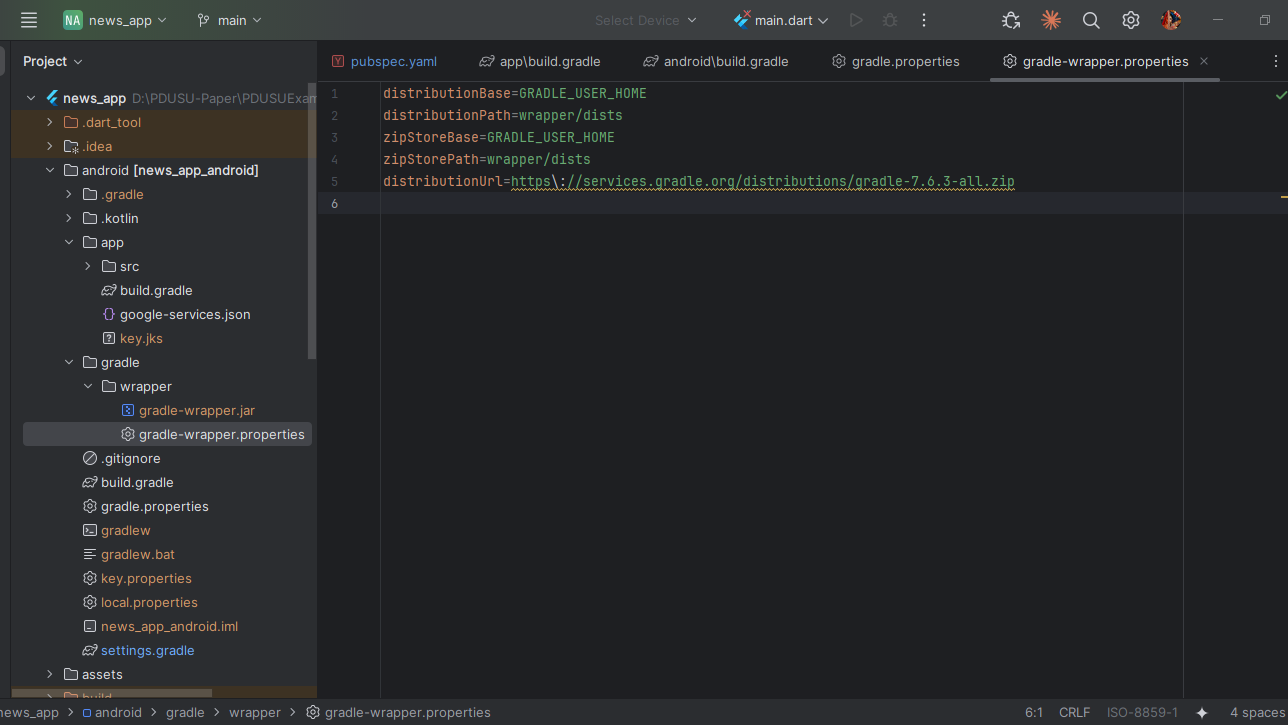Change CRLF line separator
1288x725 pixels.
(x=1075, y=713)
